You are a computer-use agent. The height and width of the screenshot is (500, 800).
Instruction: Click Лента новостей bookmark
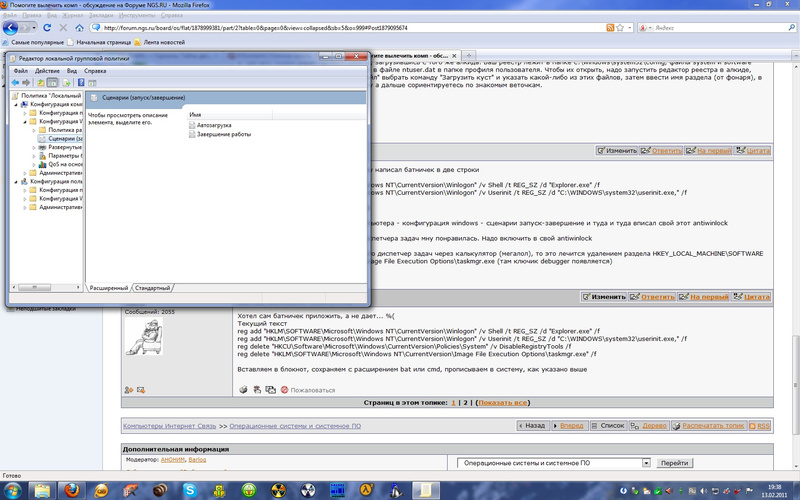pos(160,42)
